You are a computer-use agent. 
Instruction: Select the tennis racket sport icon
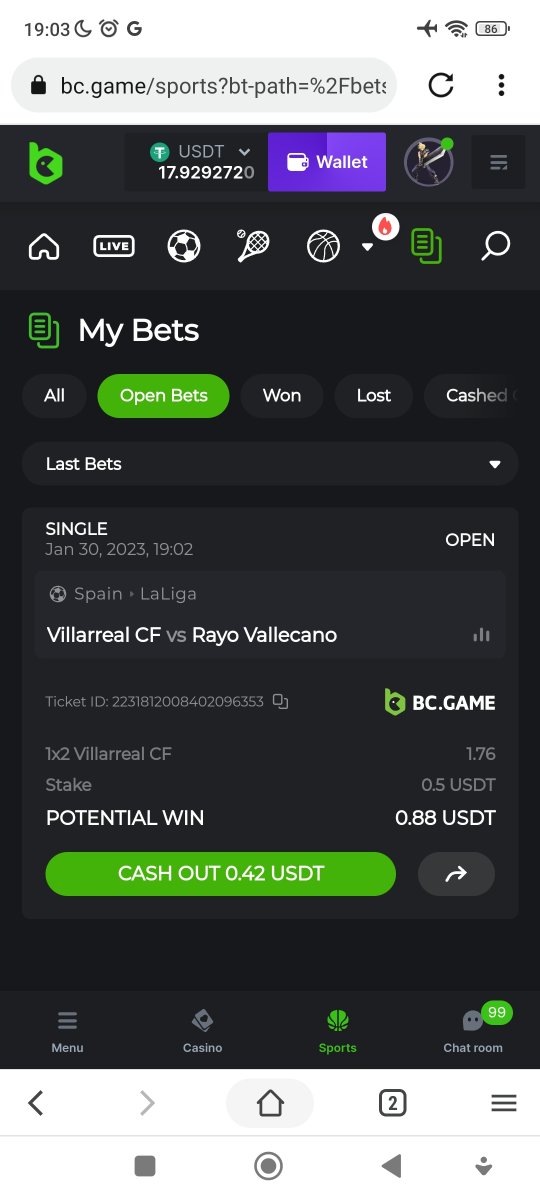tap(253, 246)
